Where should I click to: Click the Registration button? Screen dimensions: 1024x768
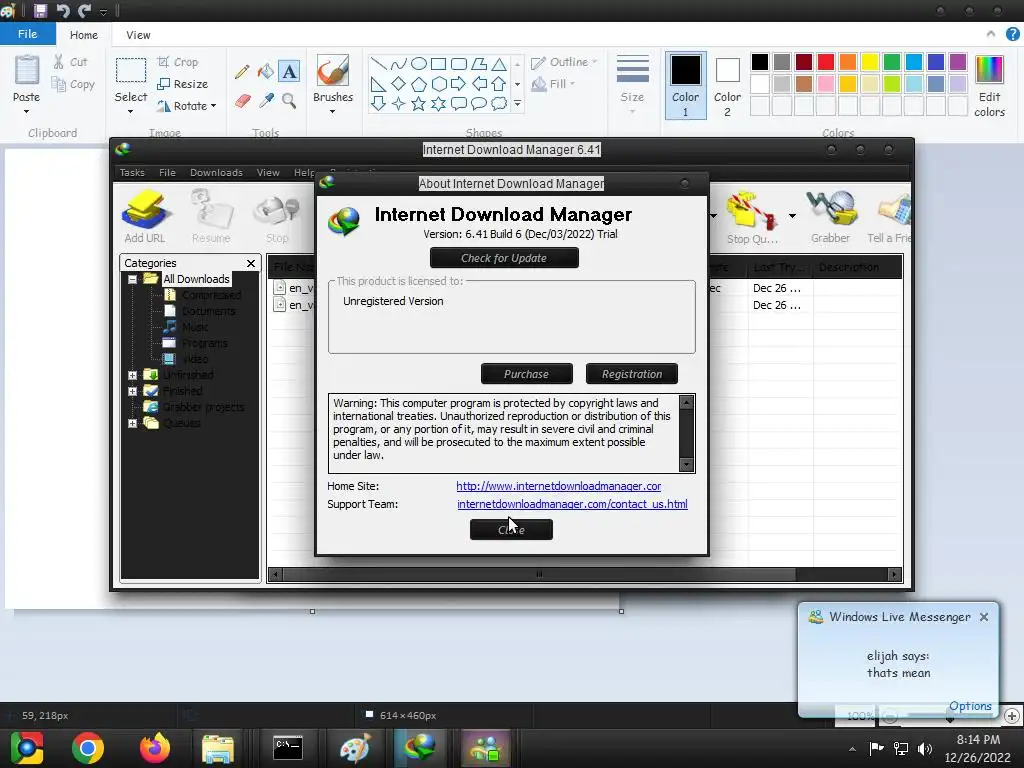pos(632,374)
